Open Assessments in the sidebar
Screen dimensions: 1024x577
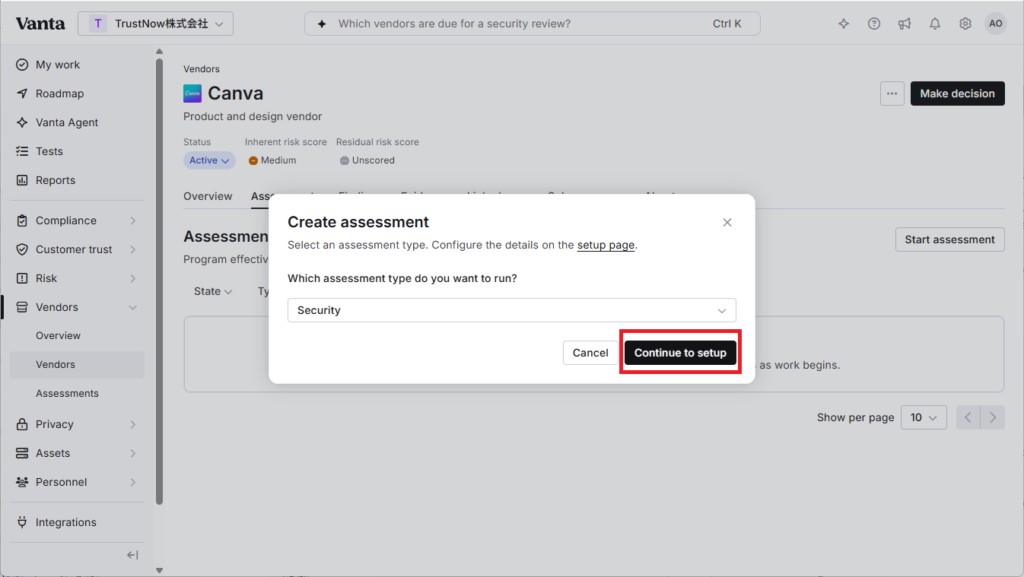[67, 393]
